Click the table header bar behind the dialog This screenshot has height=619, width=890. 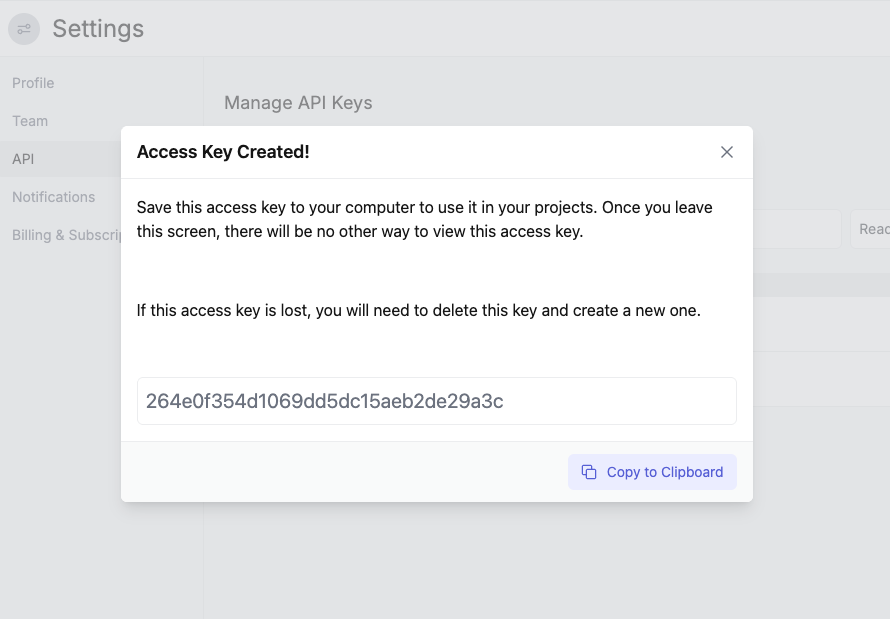pos(820,285)
